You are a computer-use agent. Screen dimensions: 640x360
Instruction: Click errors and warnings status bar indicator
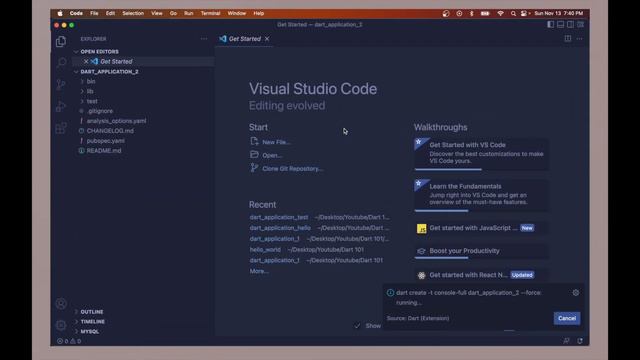point(69,341)
